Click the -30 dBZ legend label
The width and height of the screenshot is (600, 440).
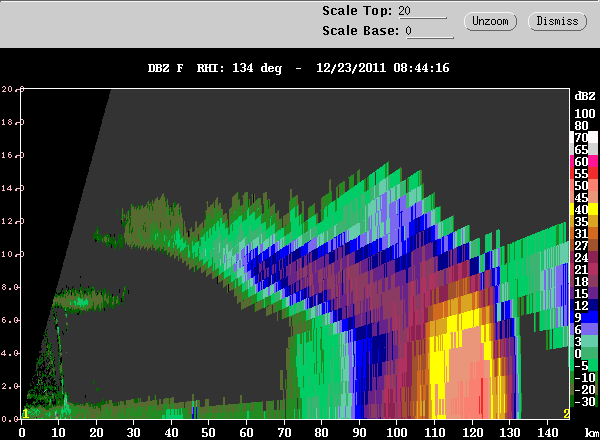(x=585, y=402)
